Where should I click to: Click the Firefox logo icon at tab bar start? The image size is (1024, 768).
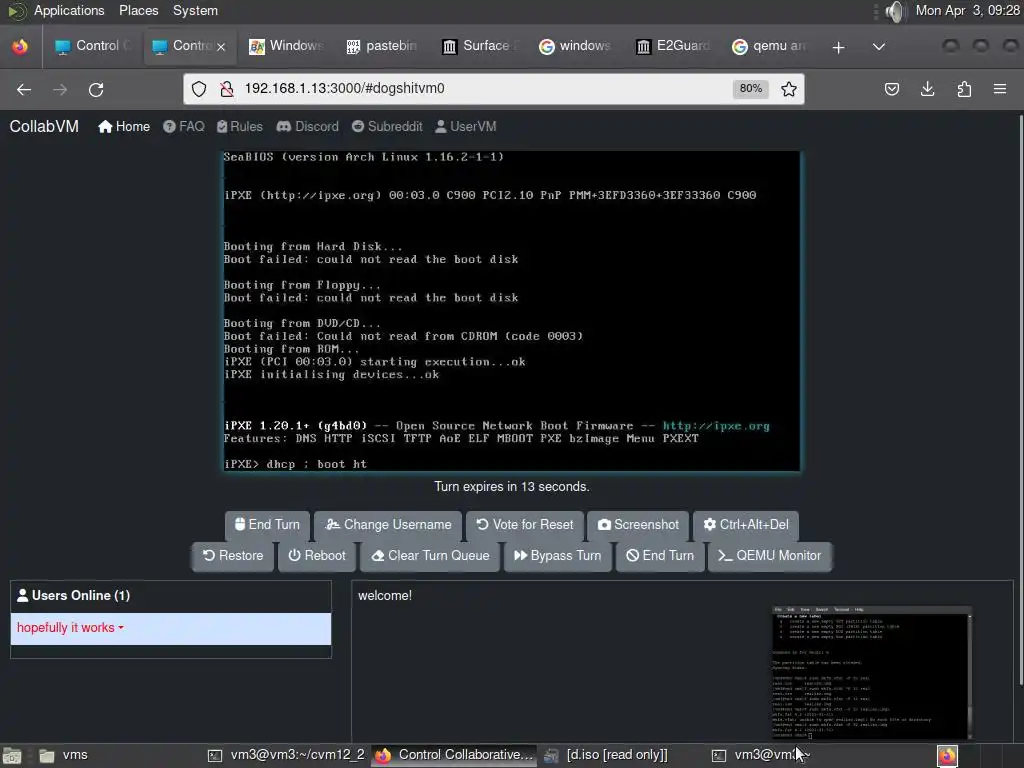(20, 46)
